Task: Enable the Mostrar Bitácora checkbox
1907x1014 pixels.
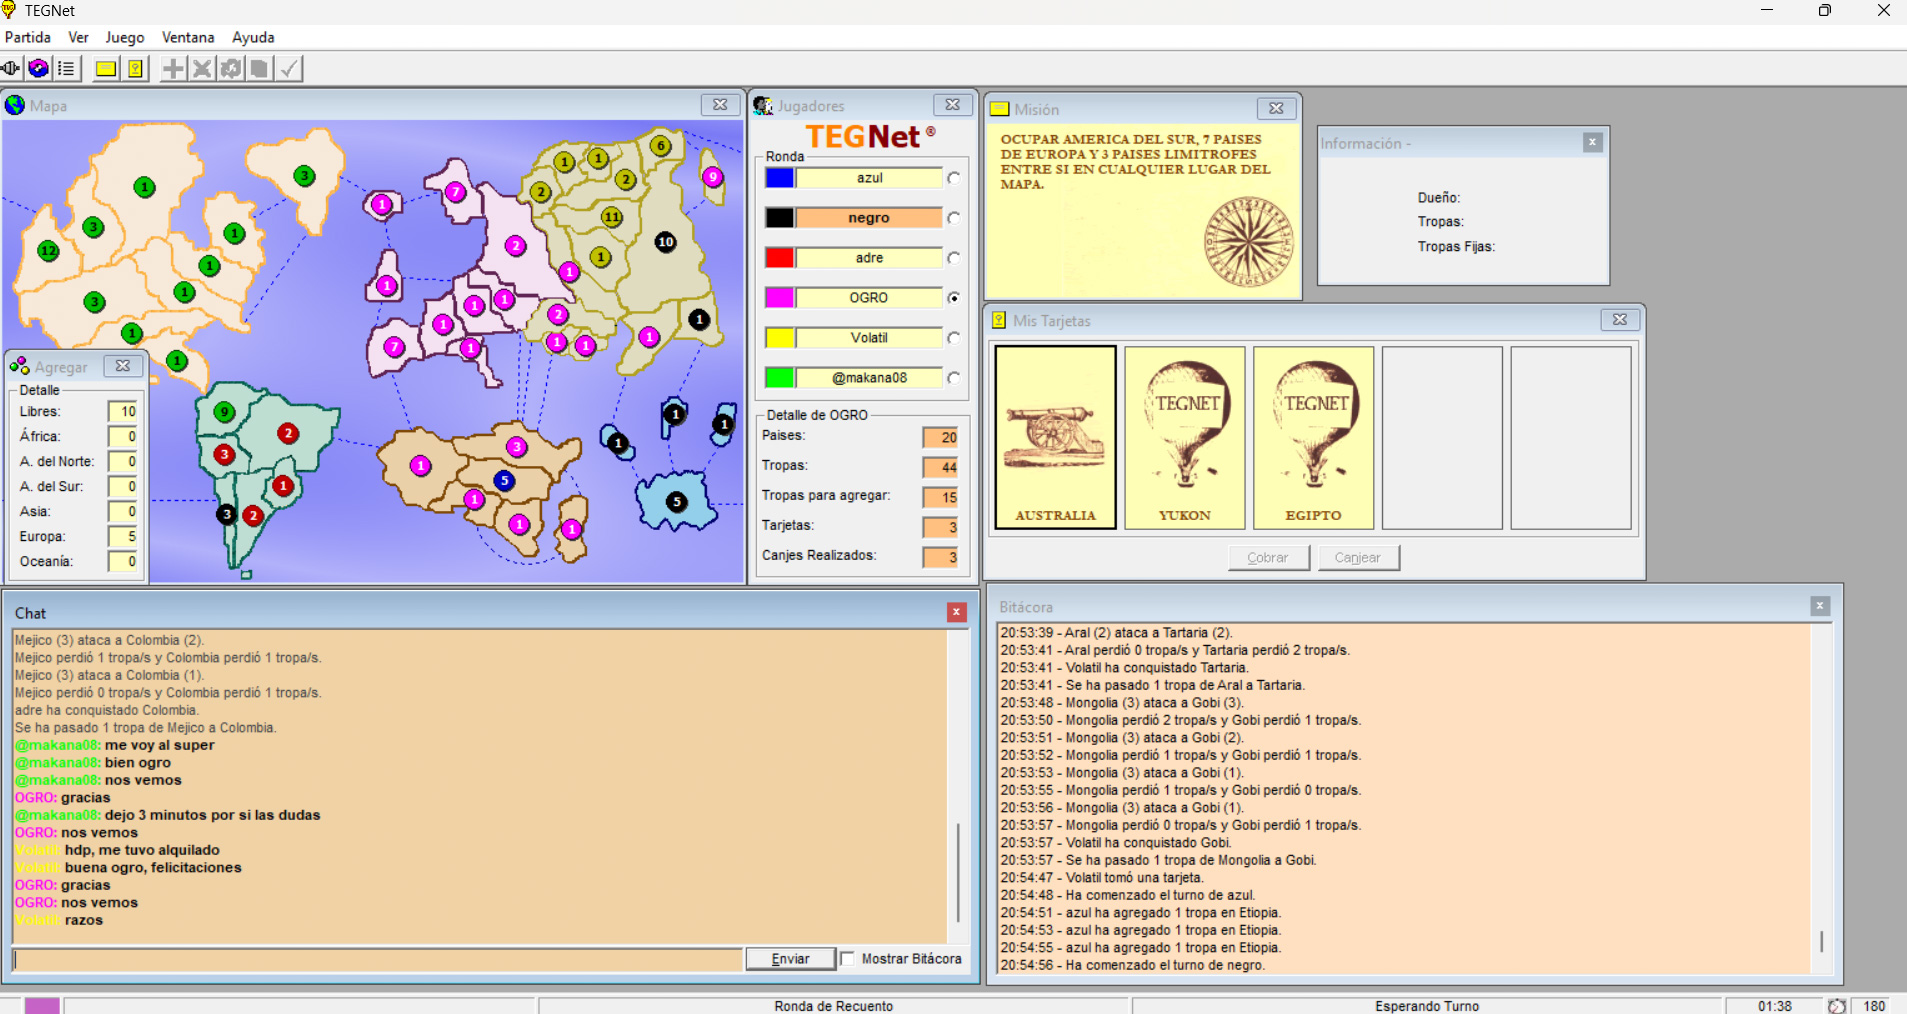Action: click(848, 959)
